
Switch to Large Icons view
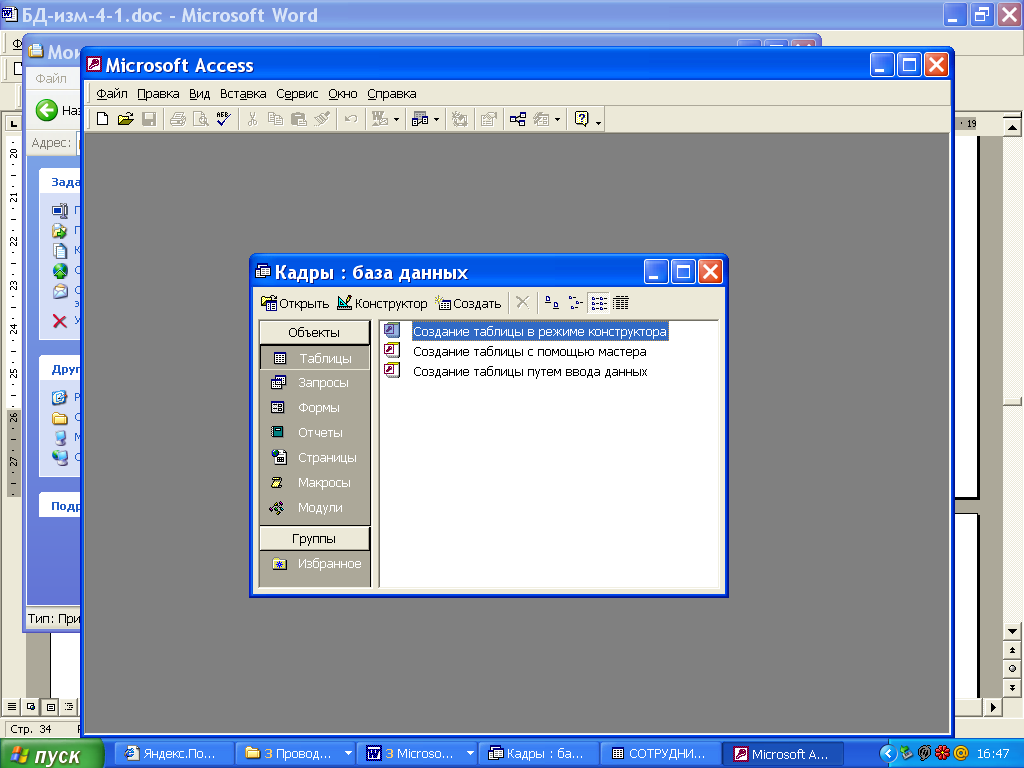click(552, 302)
